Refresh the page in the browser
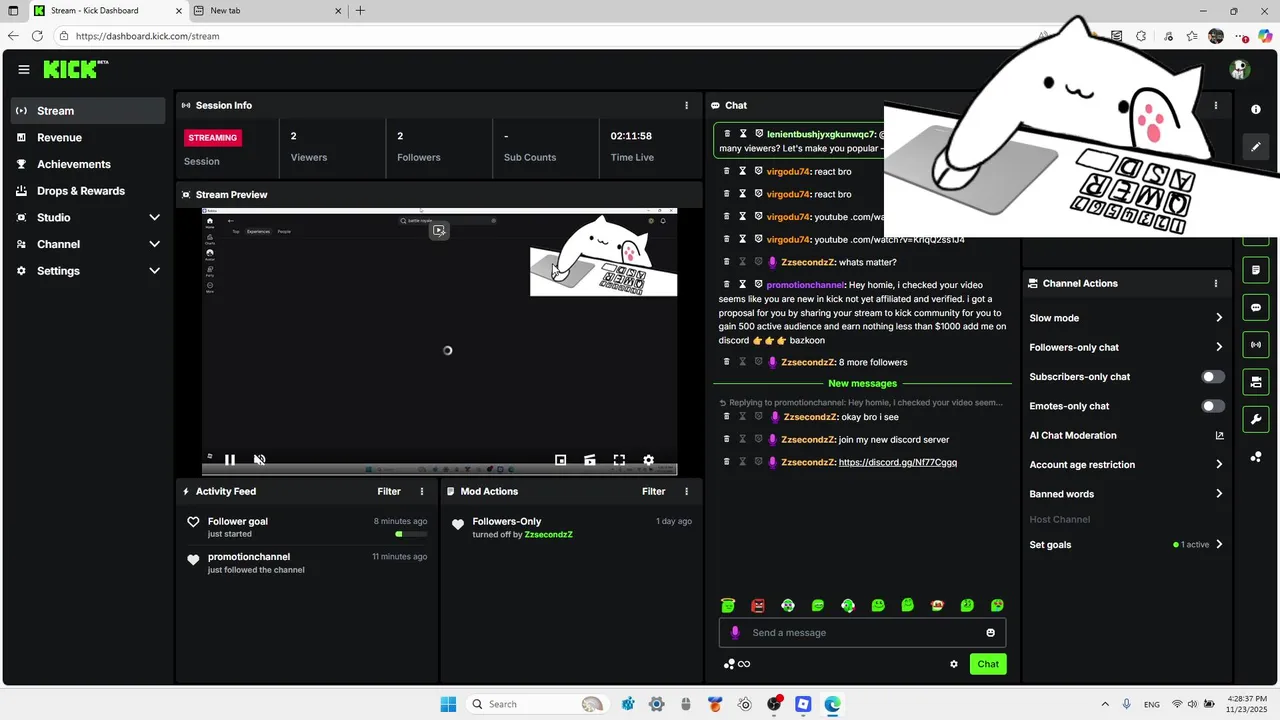The height and width of the screenshot is (720, 1280). point(37,36)
